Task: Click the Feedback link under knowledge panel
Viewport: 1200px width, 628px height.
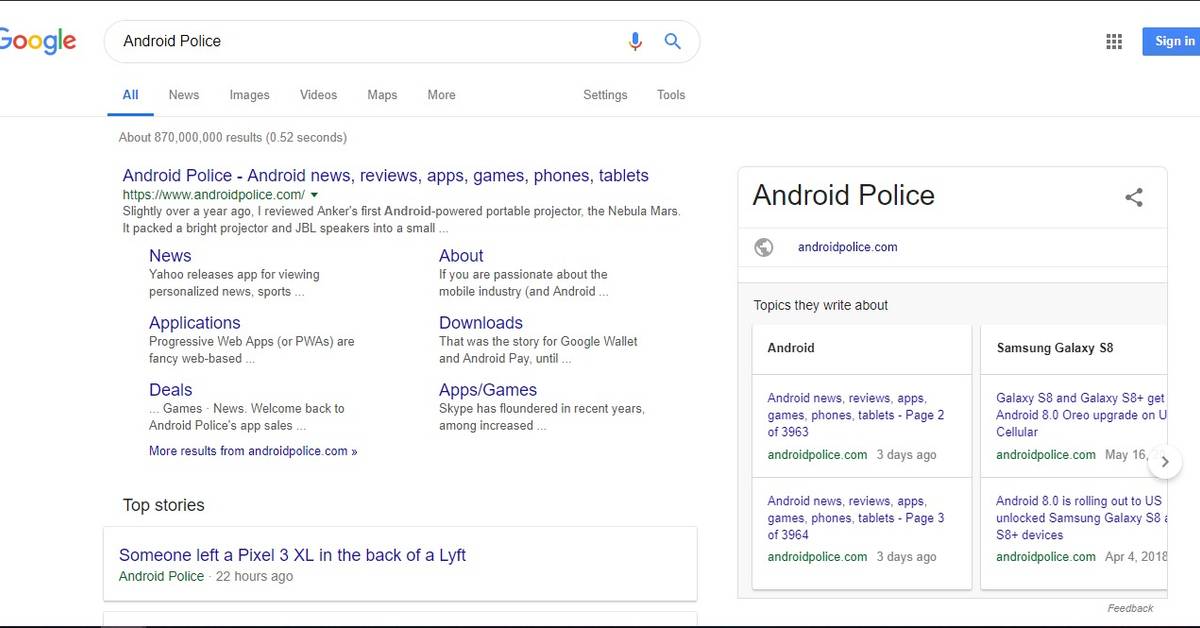Action: 1130,608
